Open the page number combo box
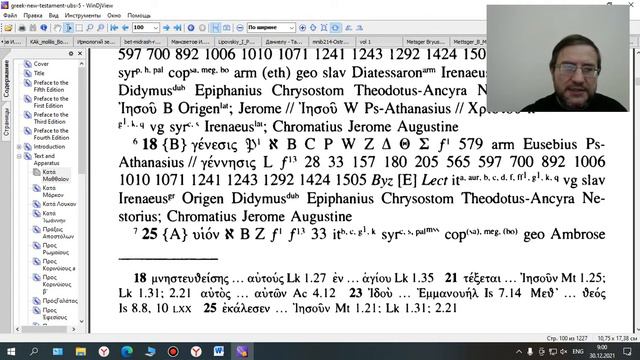 (145, 28)
